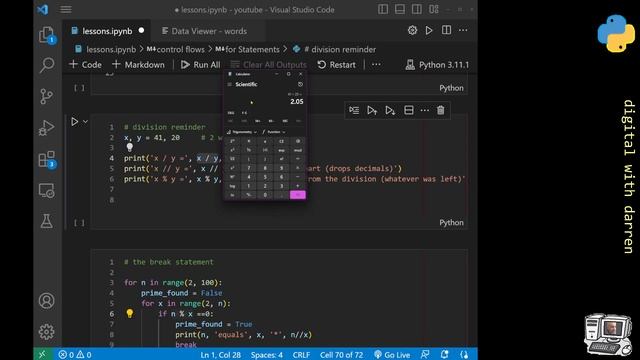Click Go Live in status bar
Image resolution: width=640 pixels, height=360 pixels.
click(392, 354)
